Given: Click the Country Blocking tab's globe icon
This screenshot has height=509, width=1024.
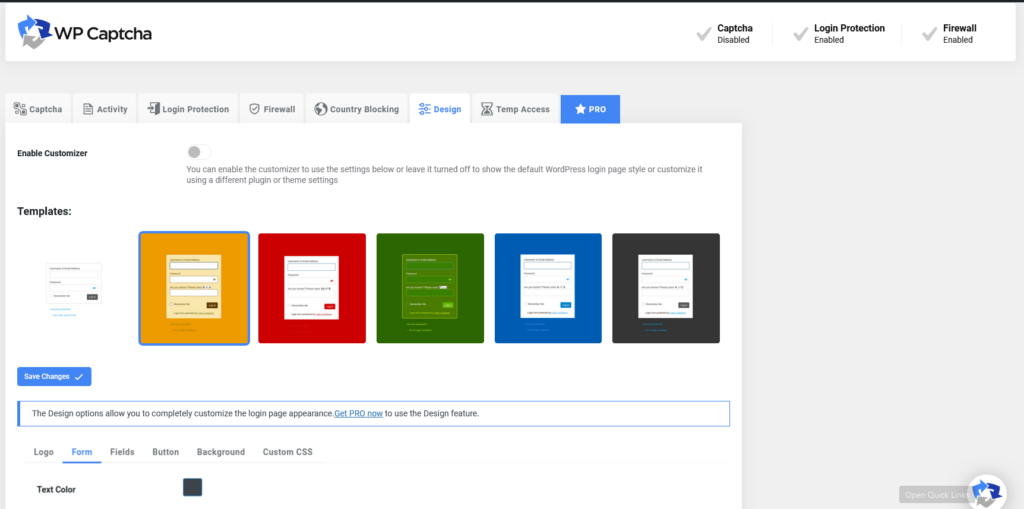Looking at the screenshot, I should click(321, 109).
